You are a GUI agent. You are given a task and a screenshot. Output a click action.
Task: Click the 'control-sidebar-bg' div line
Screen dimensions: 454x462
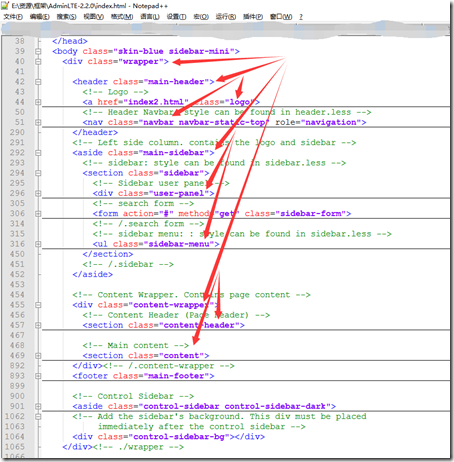pos(169,437)
